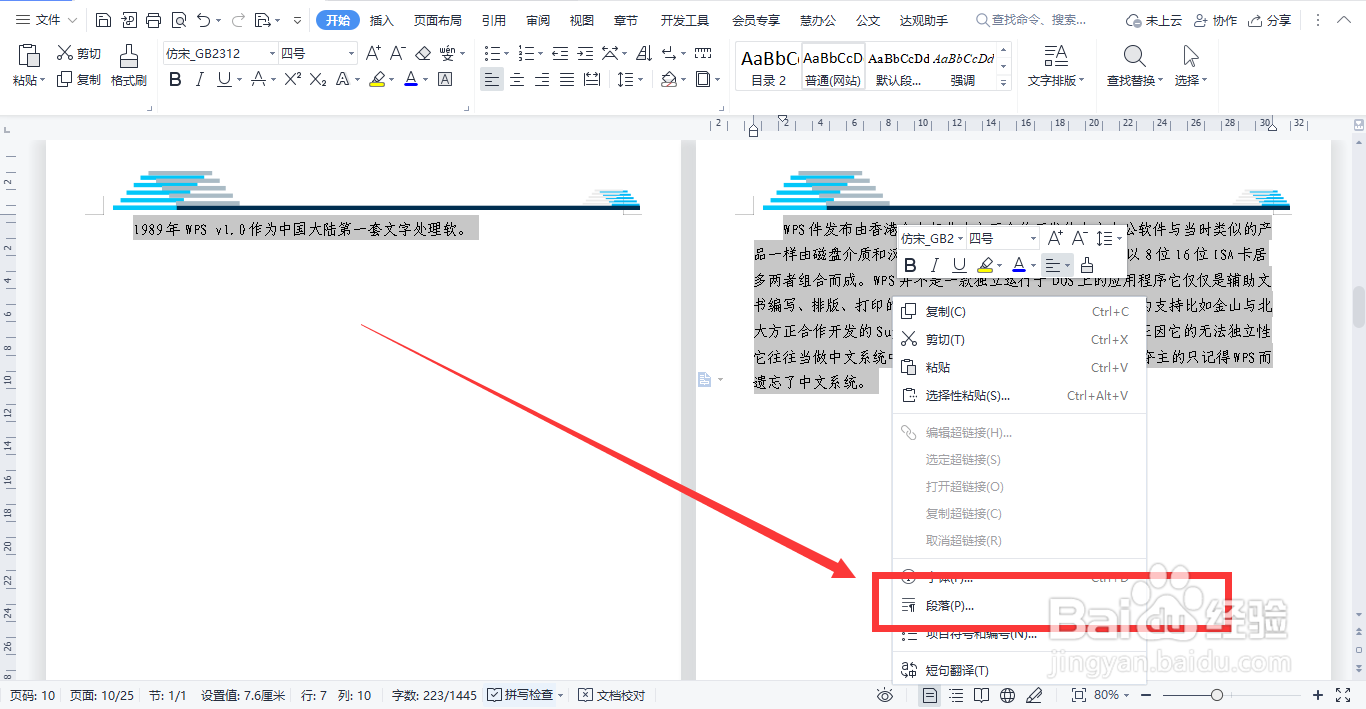The width and height of the screenshot is (1366, 709).
Task: Open the File (文件) menu button
Action: point(45,20)
